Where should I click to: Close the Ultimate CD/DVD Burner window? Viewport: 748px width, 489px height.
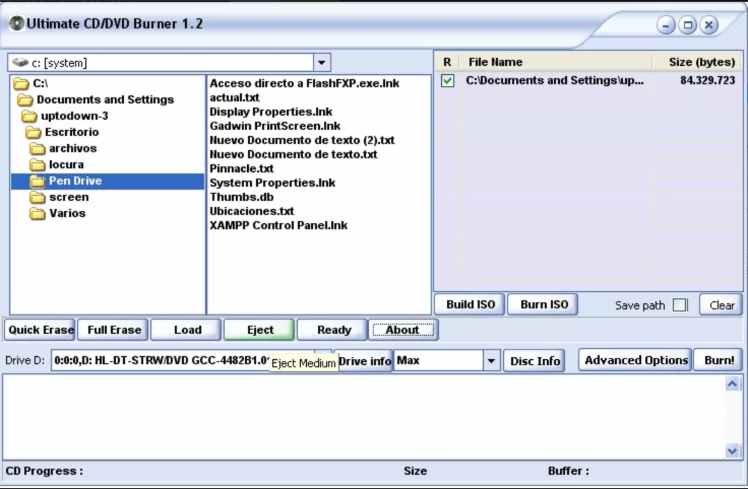pyautogui.click(x=709, y=25)
